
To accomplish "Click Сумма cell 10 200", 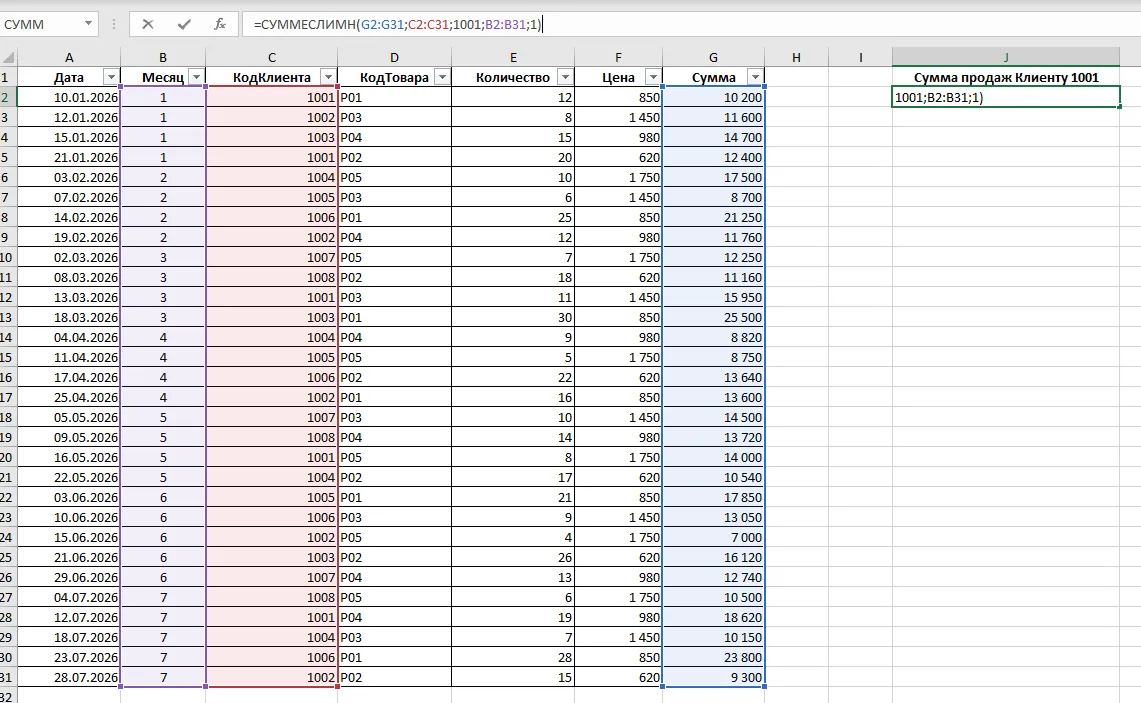I will (x=713, y=98).
